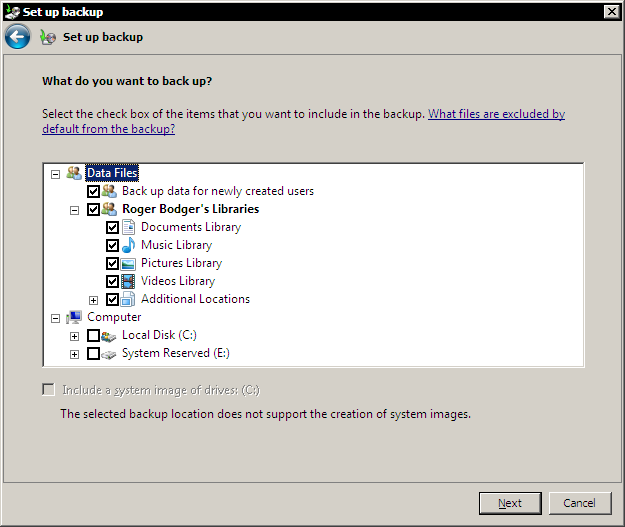Viewport: 625px width, 527px height.
Task: Select the Data Files label
Action: (112, 173)
